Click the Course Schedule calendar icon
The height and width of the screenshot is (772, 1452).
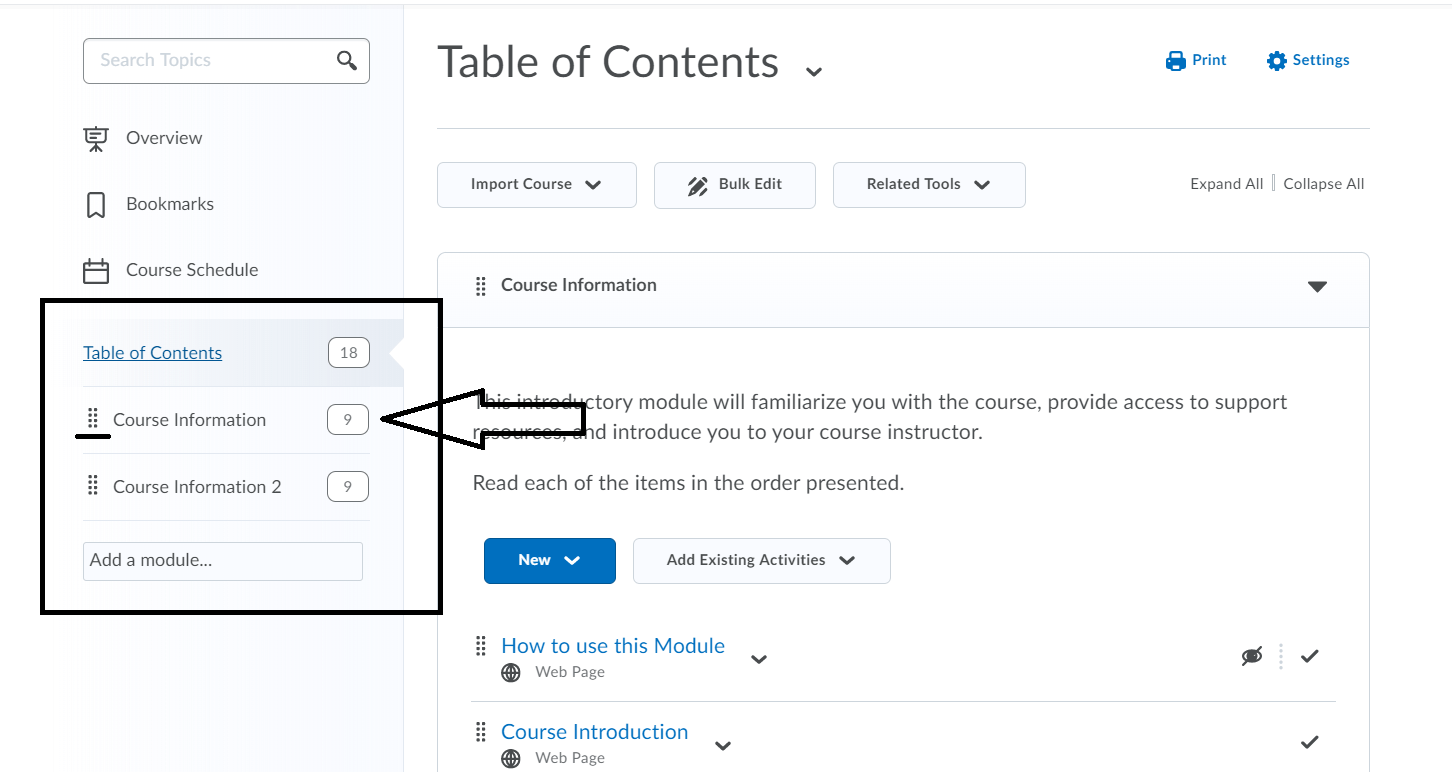pyautogui.click(x=96, y=271)
